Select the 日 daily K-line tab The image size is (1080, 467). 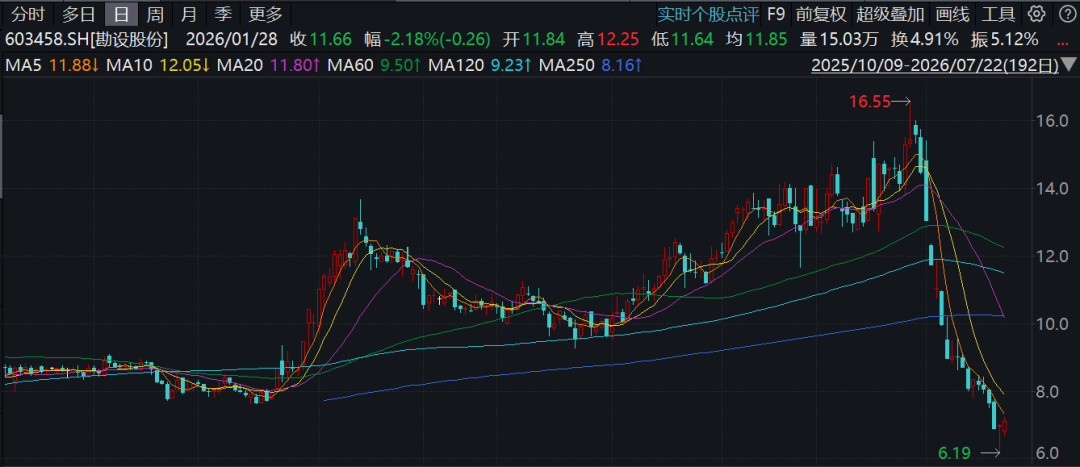pos(121,13)
